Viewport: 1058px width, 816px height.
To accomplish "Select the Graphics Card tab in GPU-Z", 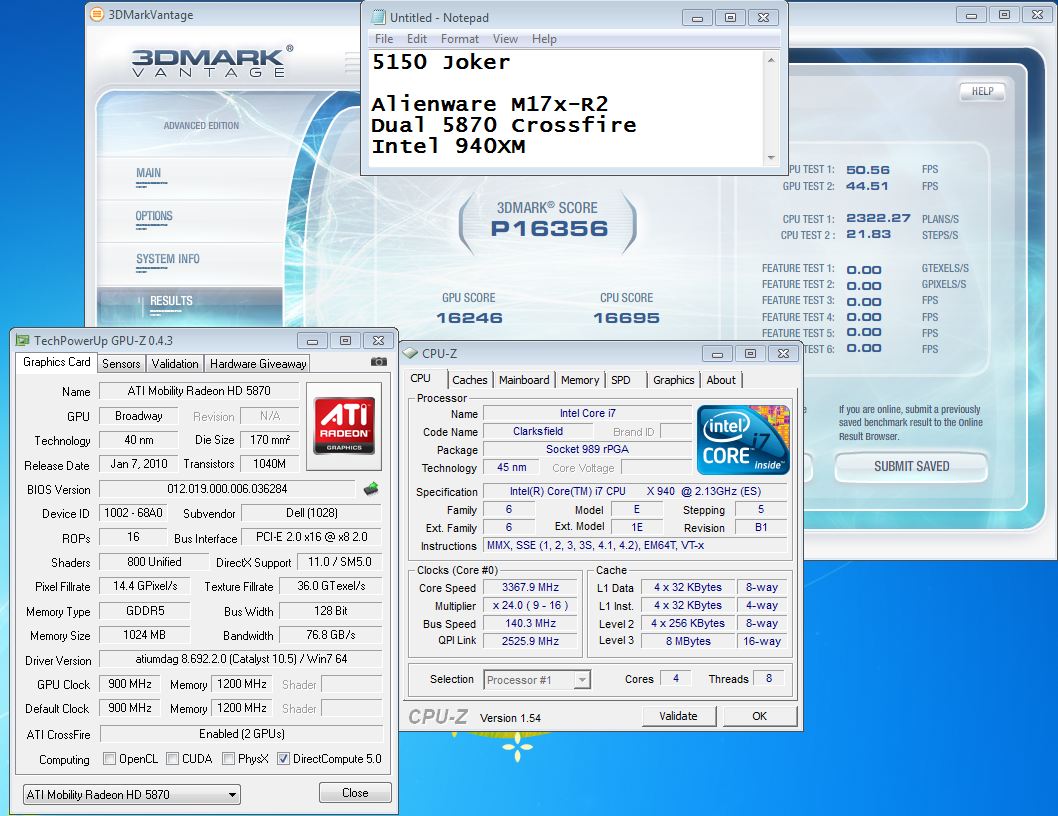I will [57, 362].
